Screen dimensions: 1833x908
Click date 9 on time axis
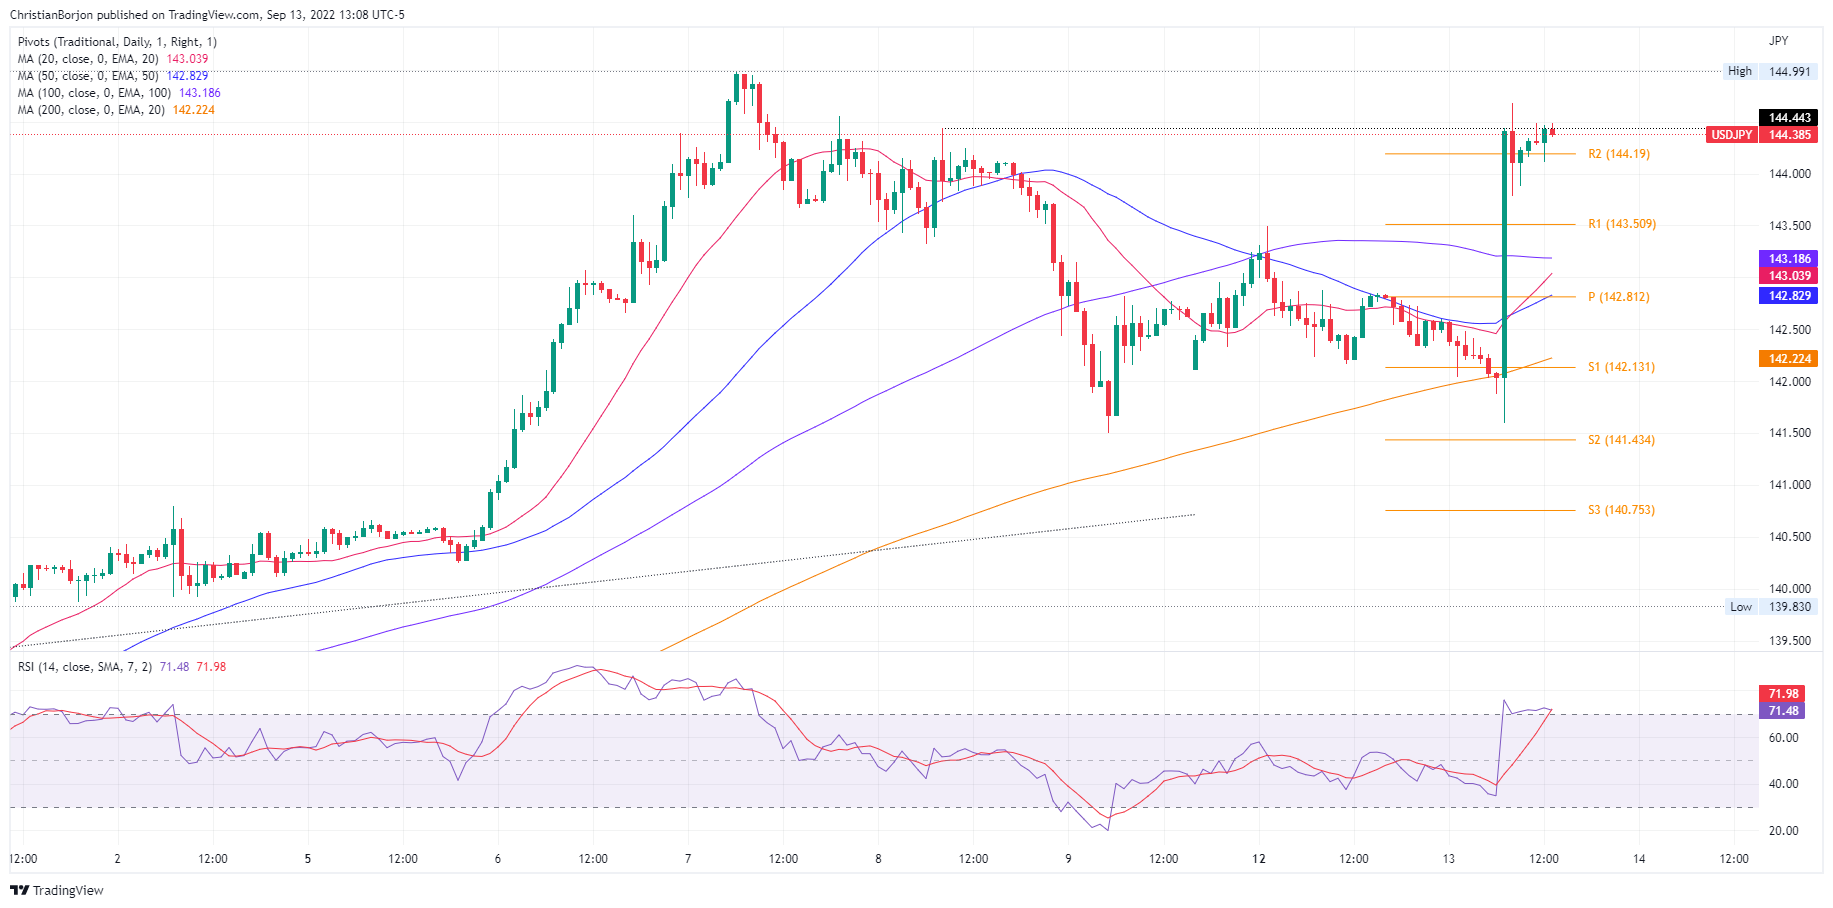click(1068, 859)
